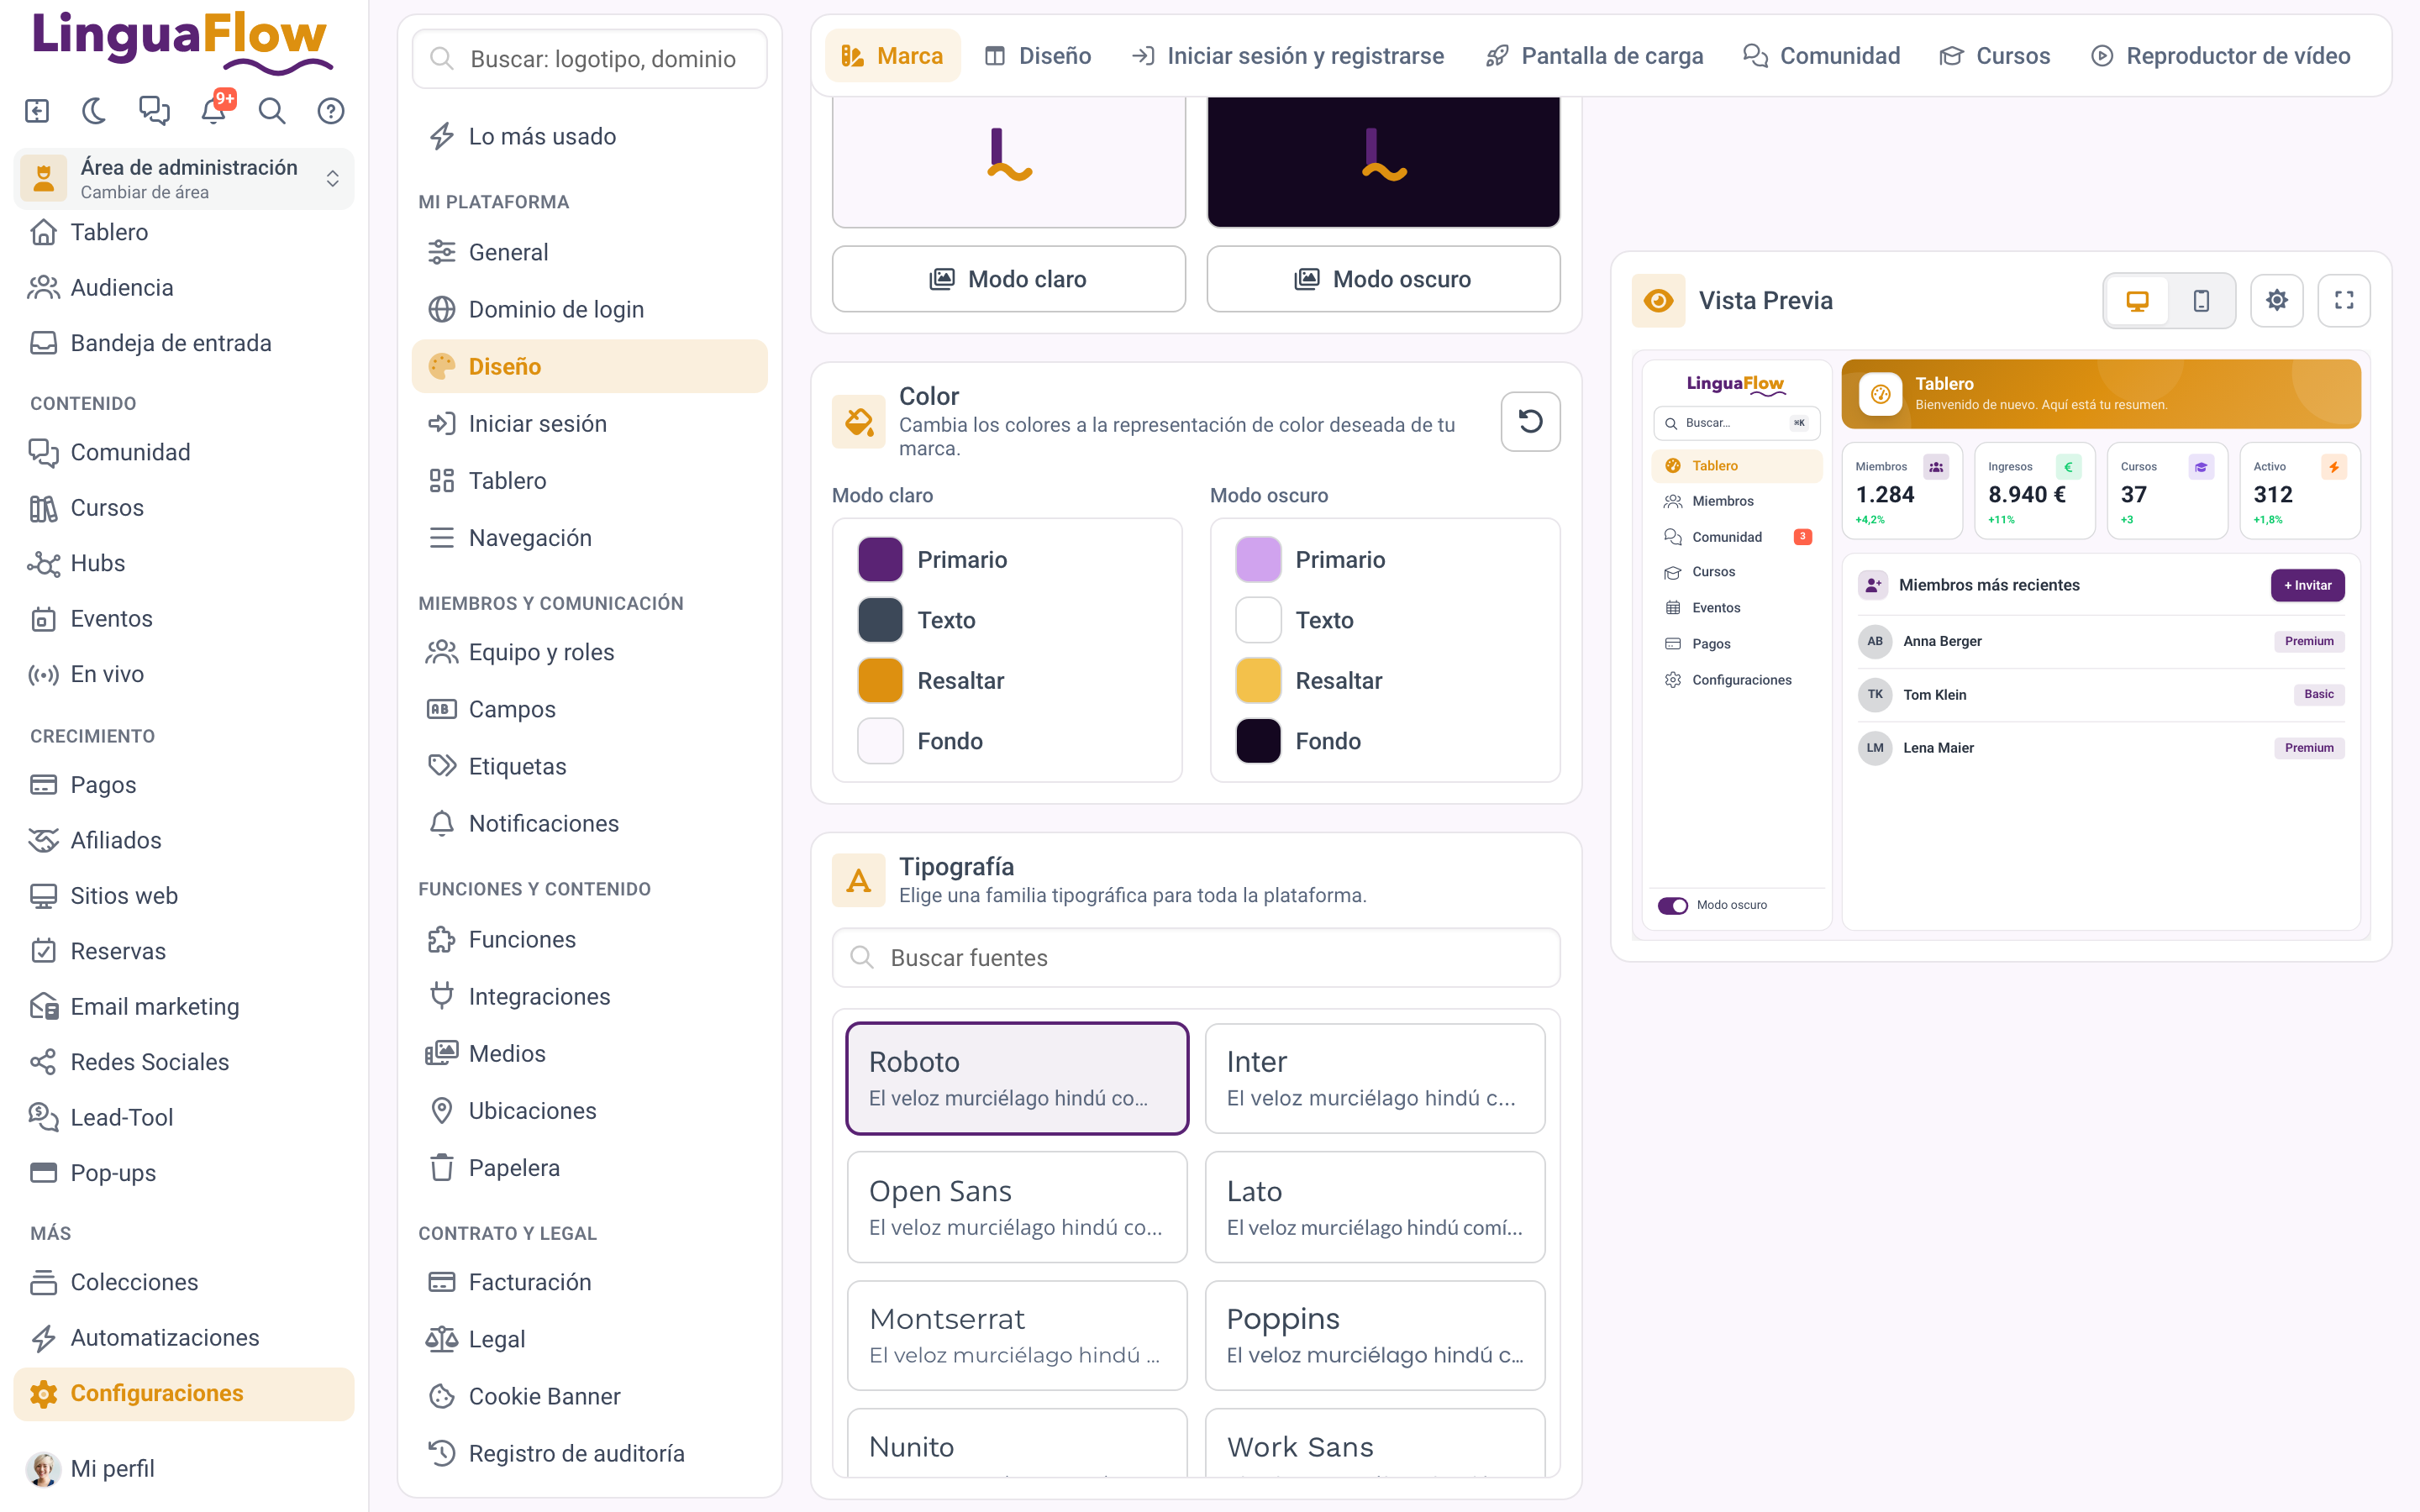The width and height of the screenshot is (2420, 1512).
Task: Open the Marca tab
Action: coord(892,56)
